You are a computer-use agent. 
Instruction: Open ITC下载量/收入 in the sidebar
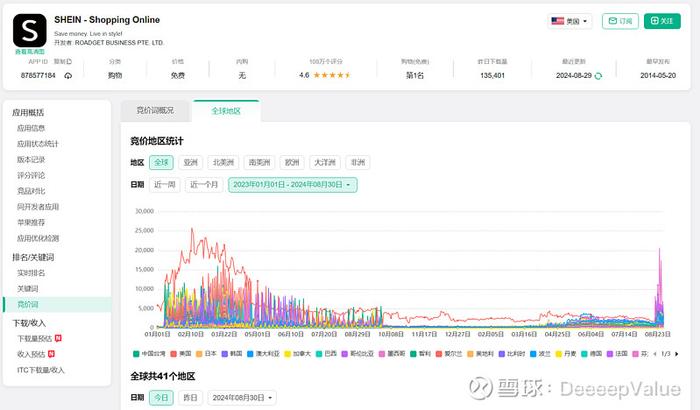[x=41, y=370]
